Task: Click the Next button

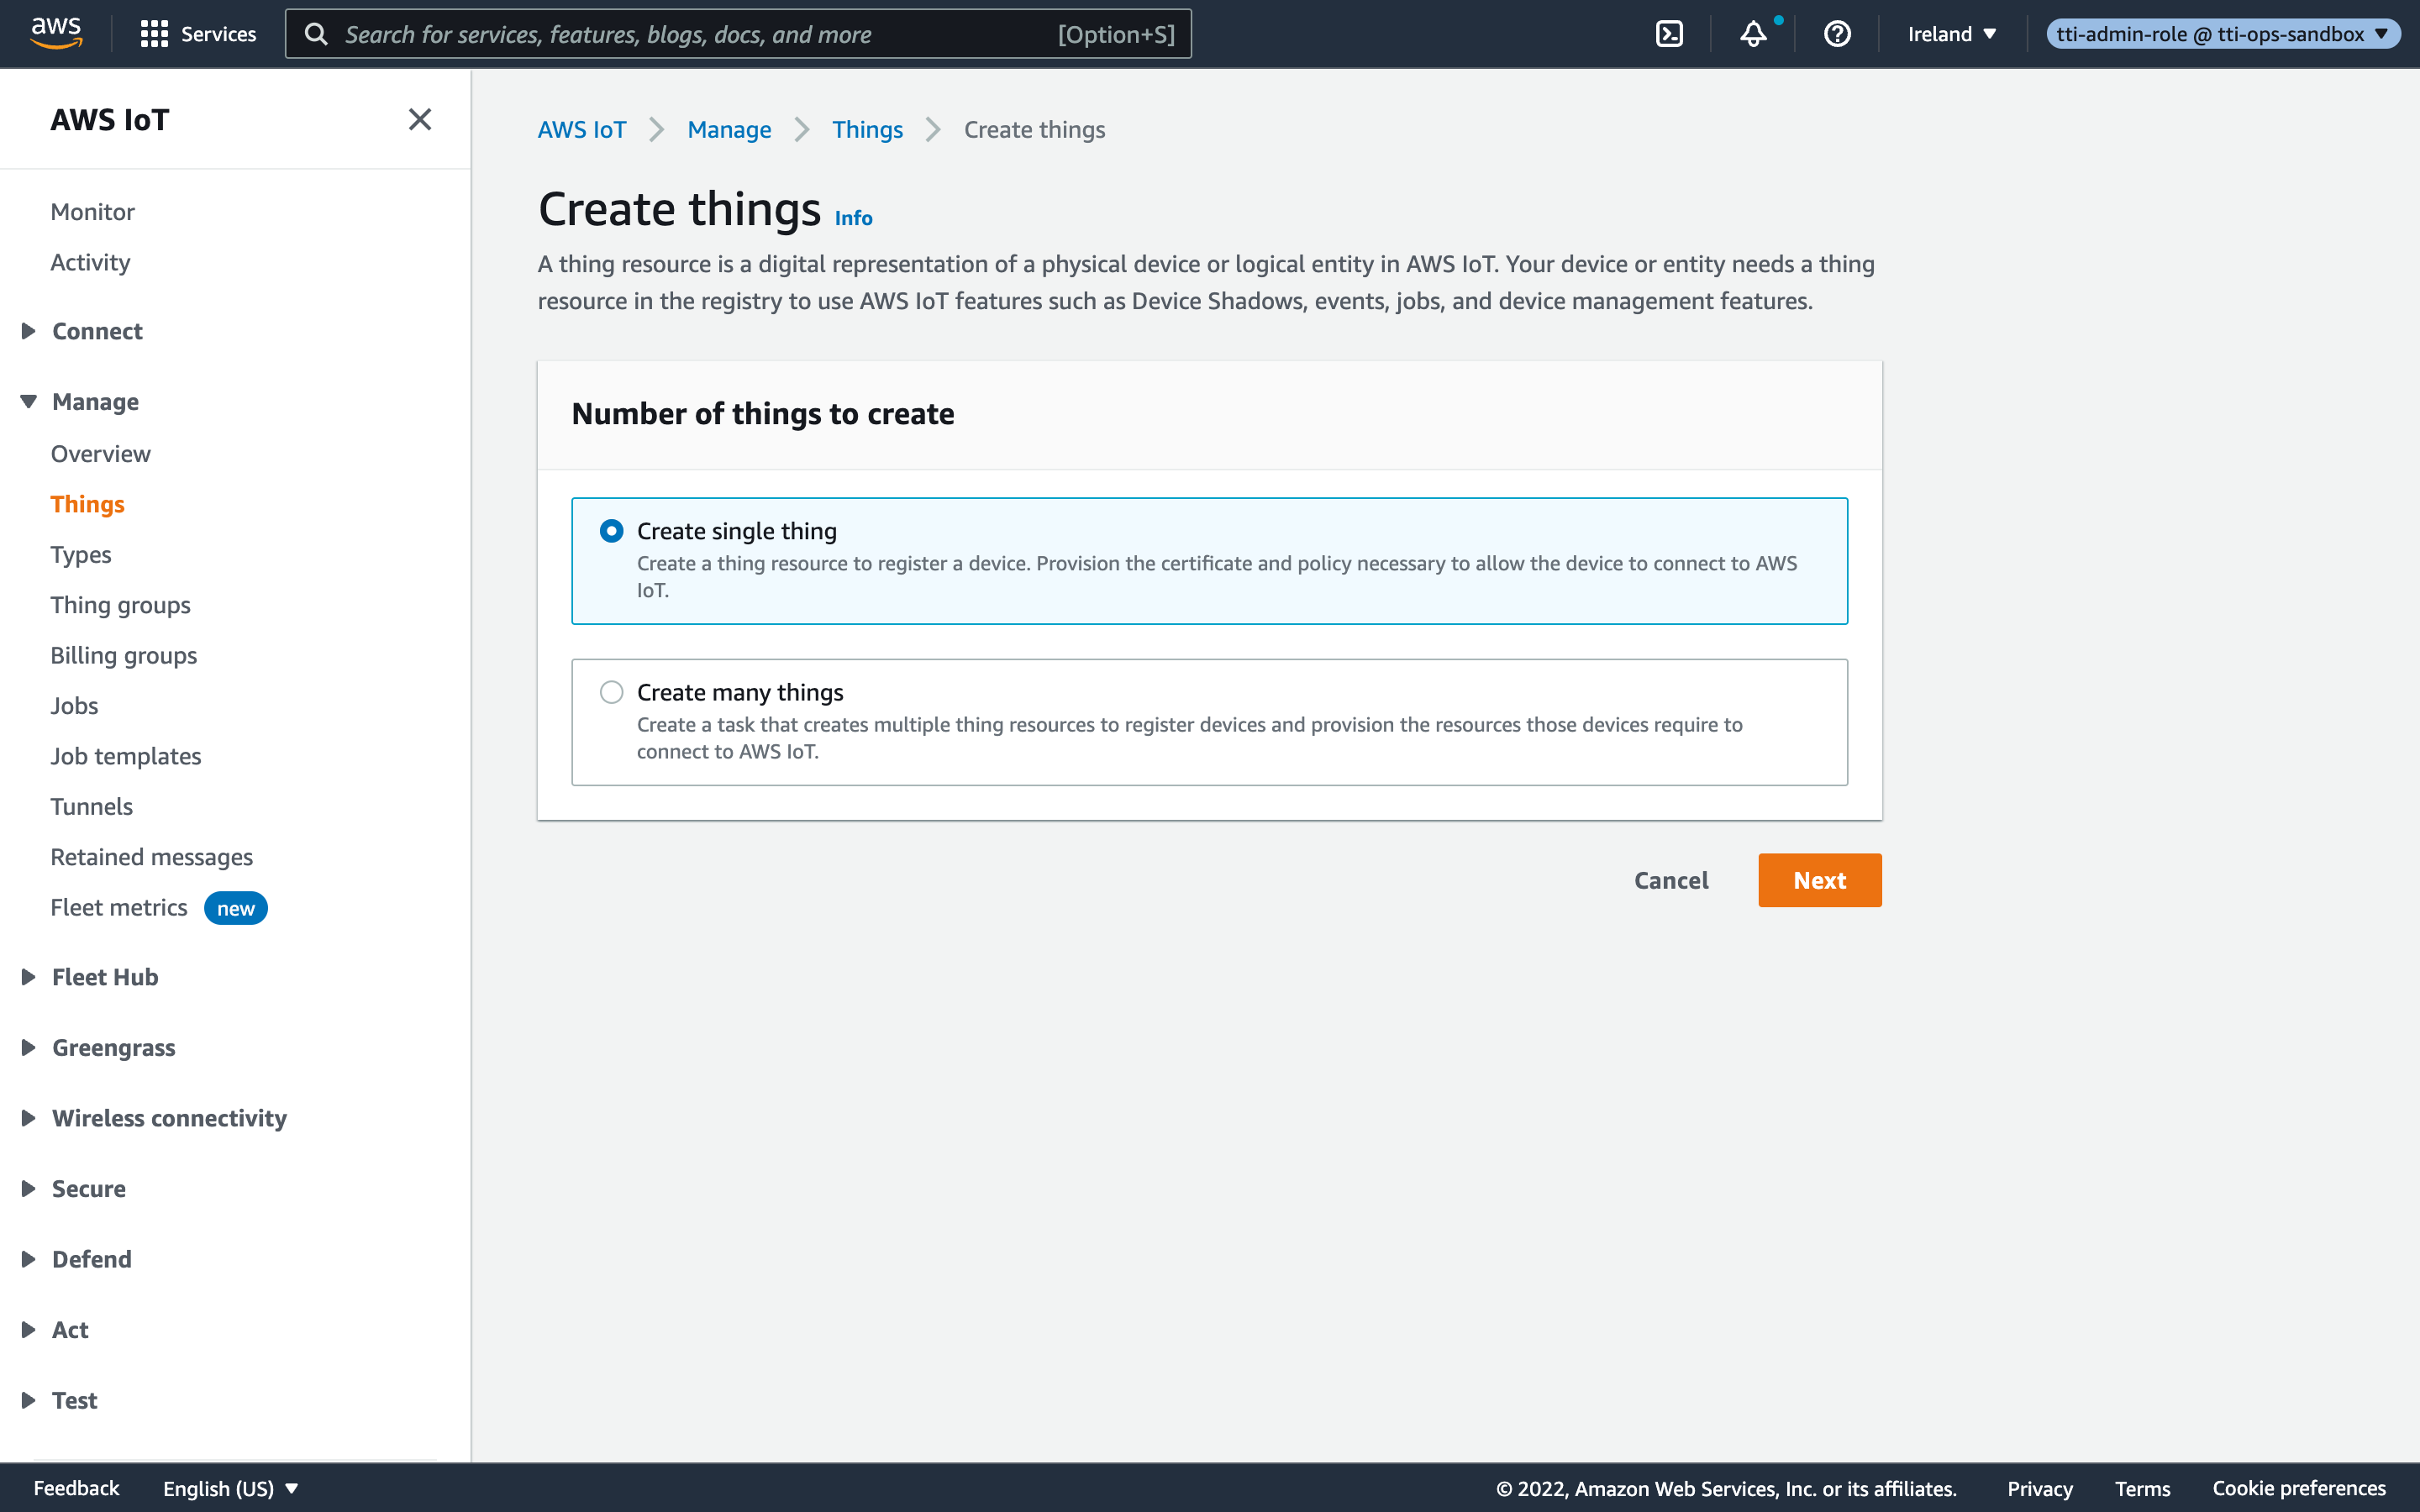Action: point(1819,880)
